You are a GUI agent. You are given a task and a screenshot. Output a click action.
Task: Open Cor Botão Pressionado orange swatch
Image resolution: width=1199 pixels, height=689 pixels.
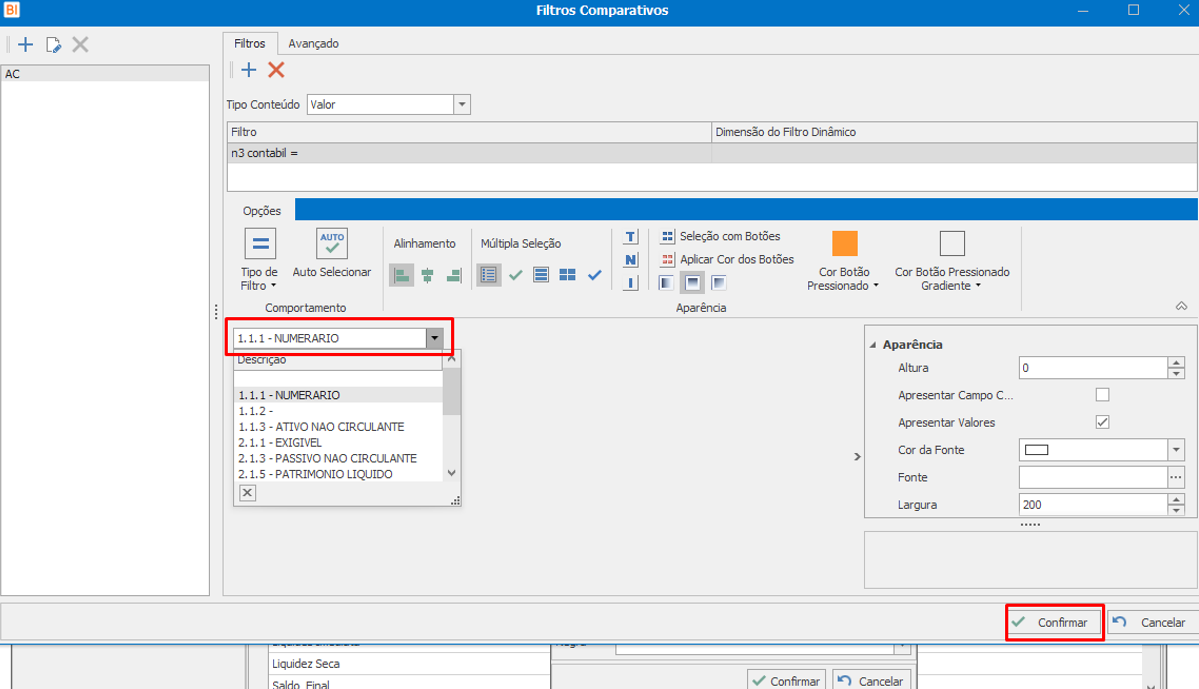click(x=844, y=244)
